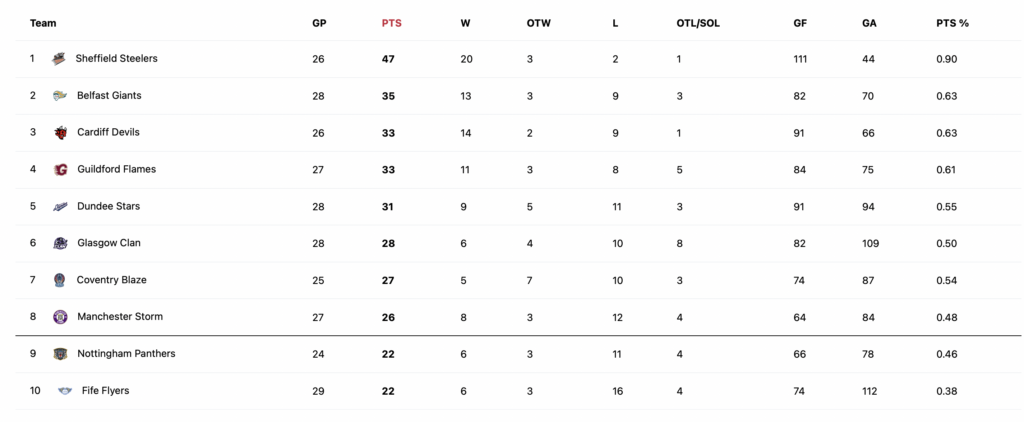The image size is (1024, 422).
Task: Sort standings by OTL/SOL column header
Action: [x=698, y=23]
